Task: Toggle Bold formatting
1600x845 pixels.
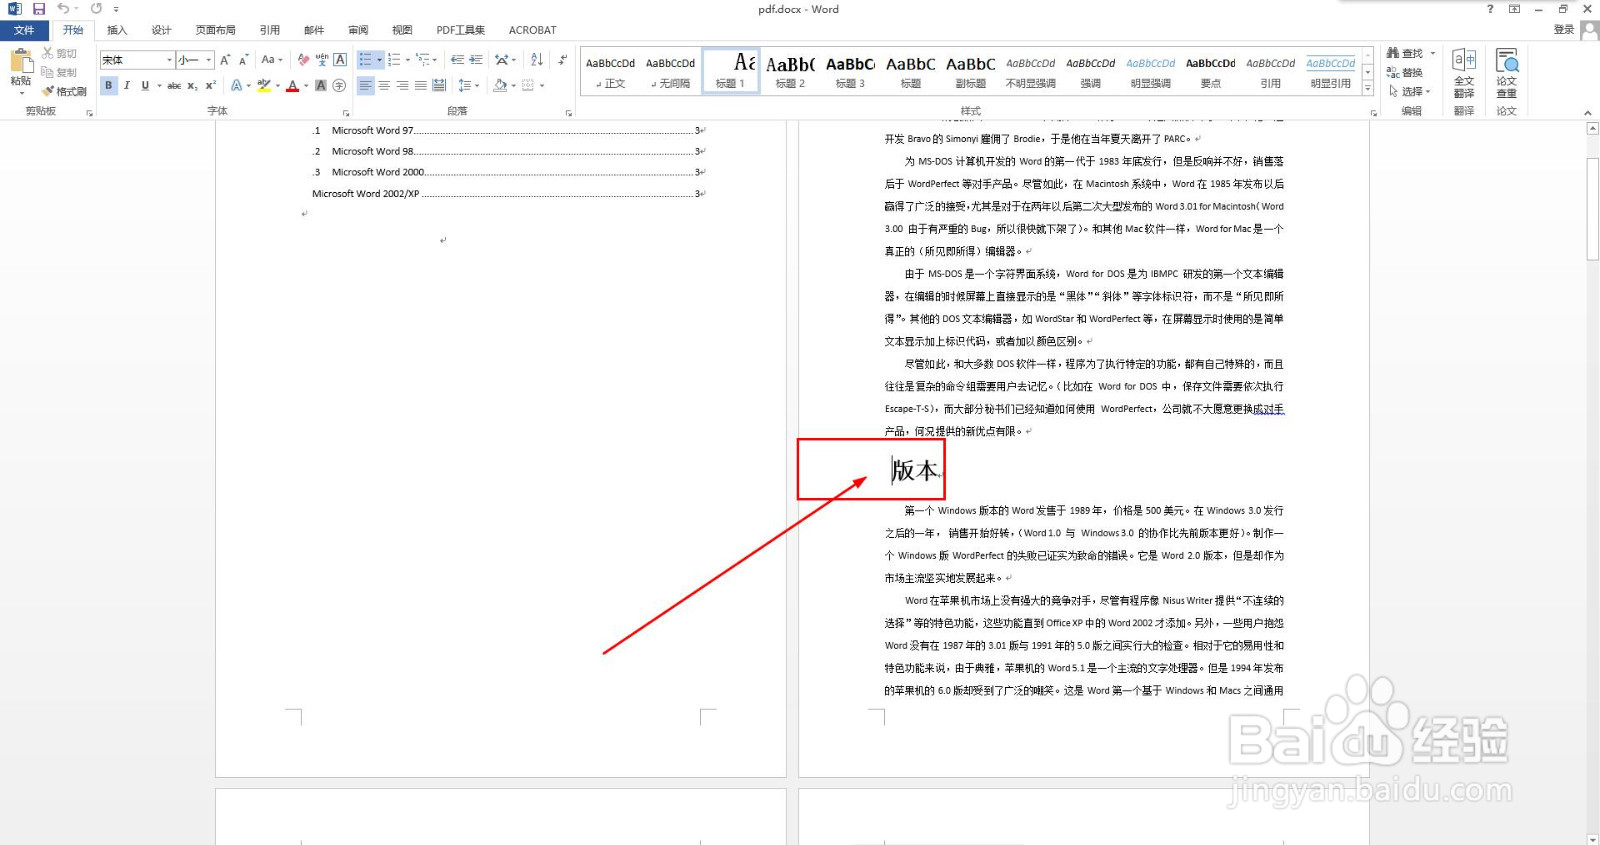Action: click(109, 86)
